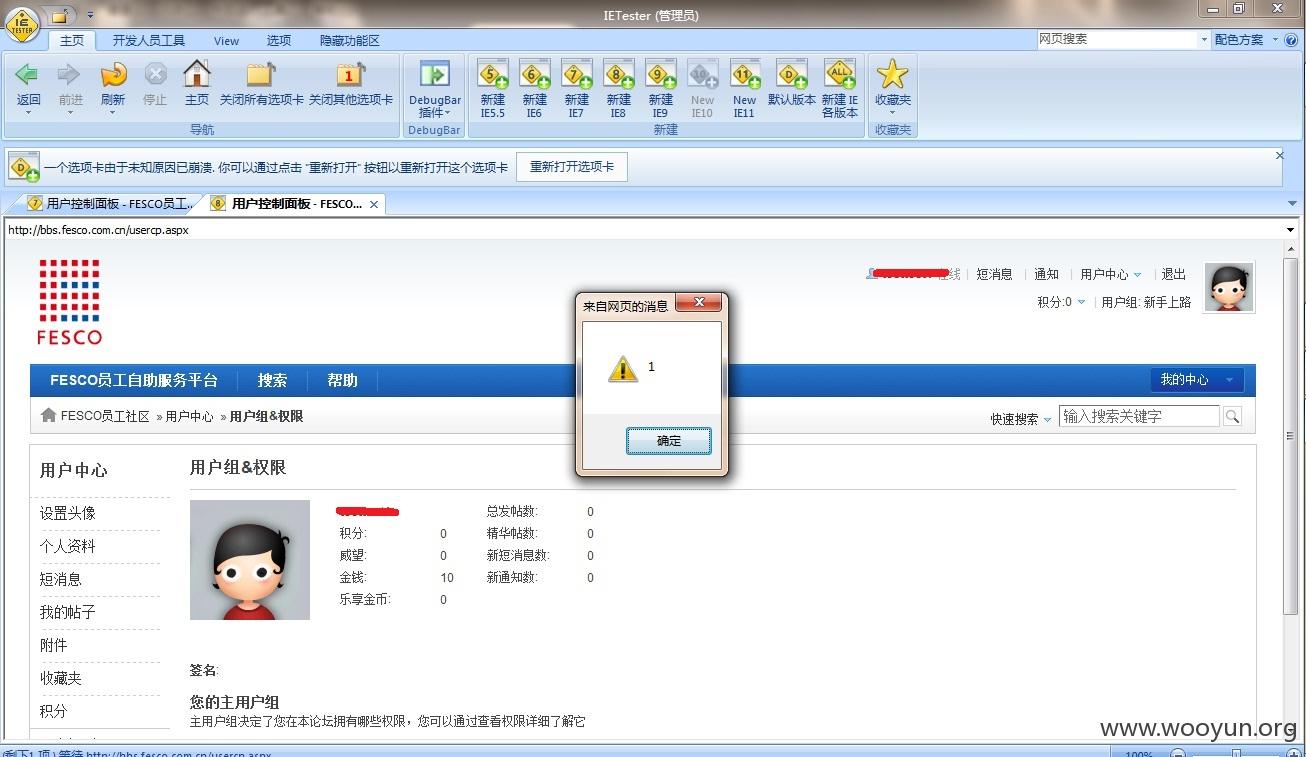
Task: Refresh the page with 刷新
Action: (113, 74)
